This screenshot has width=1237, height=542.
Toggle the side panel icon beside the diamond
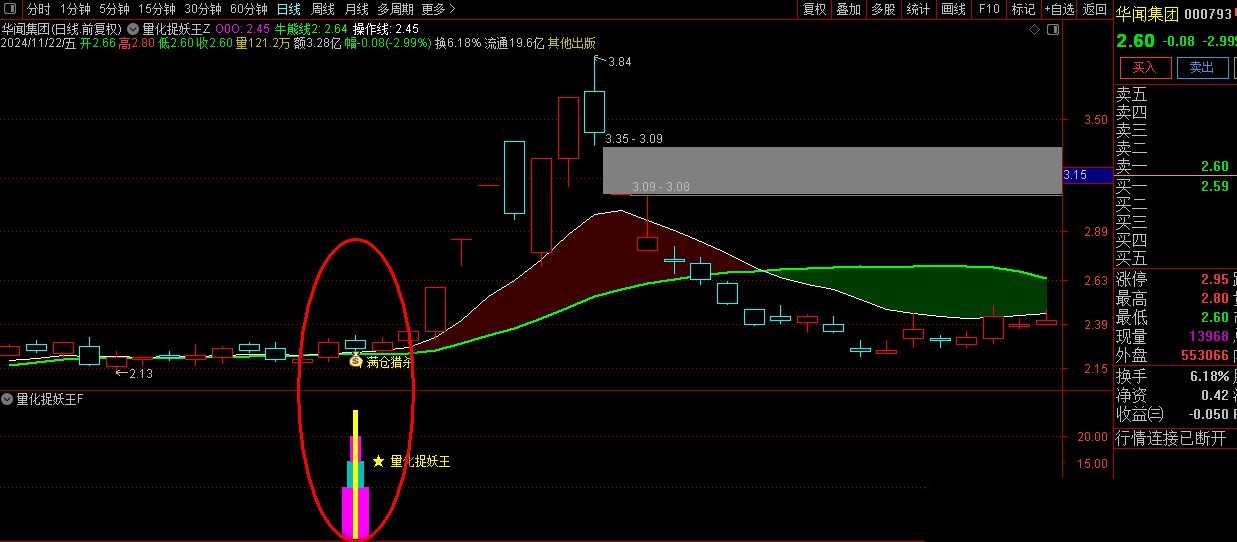pyautogui.click(x=1053, y=30)
